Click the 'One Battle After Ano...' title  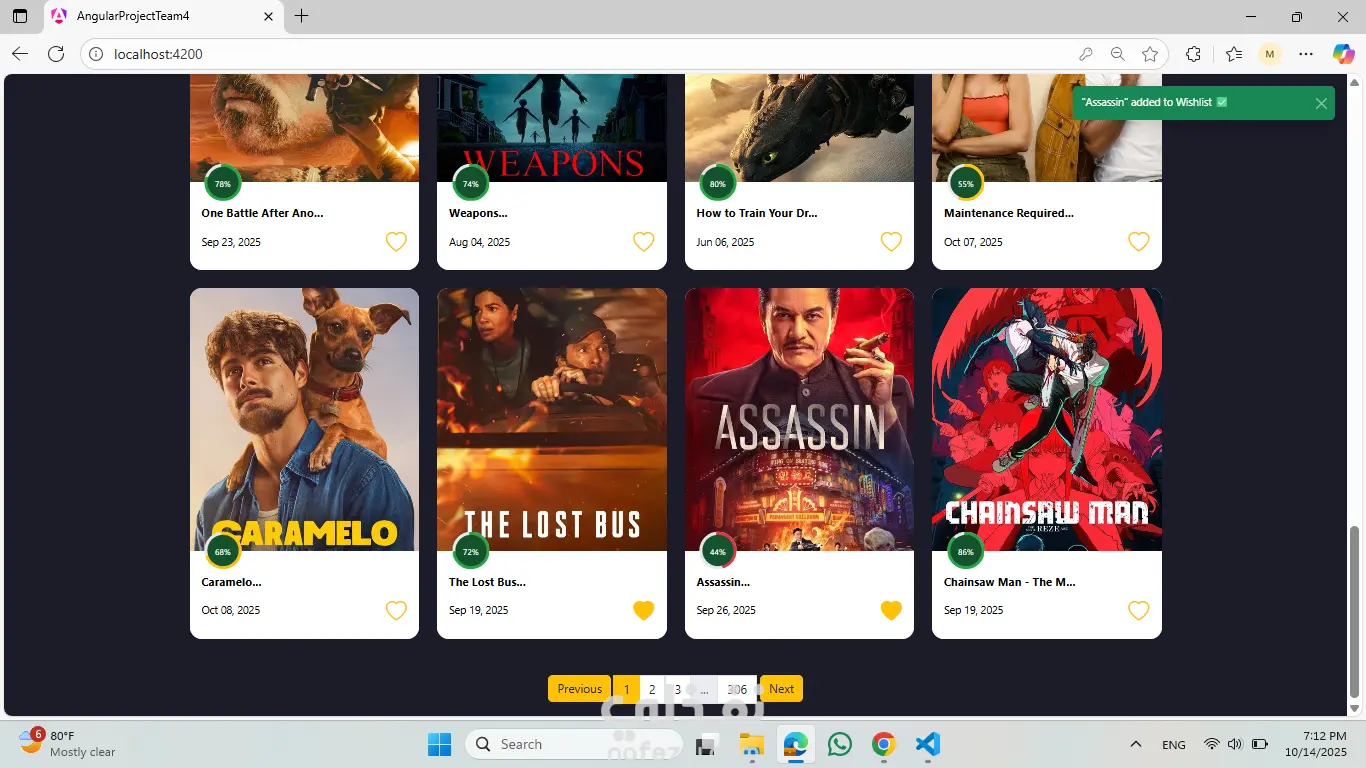point(262,213)
